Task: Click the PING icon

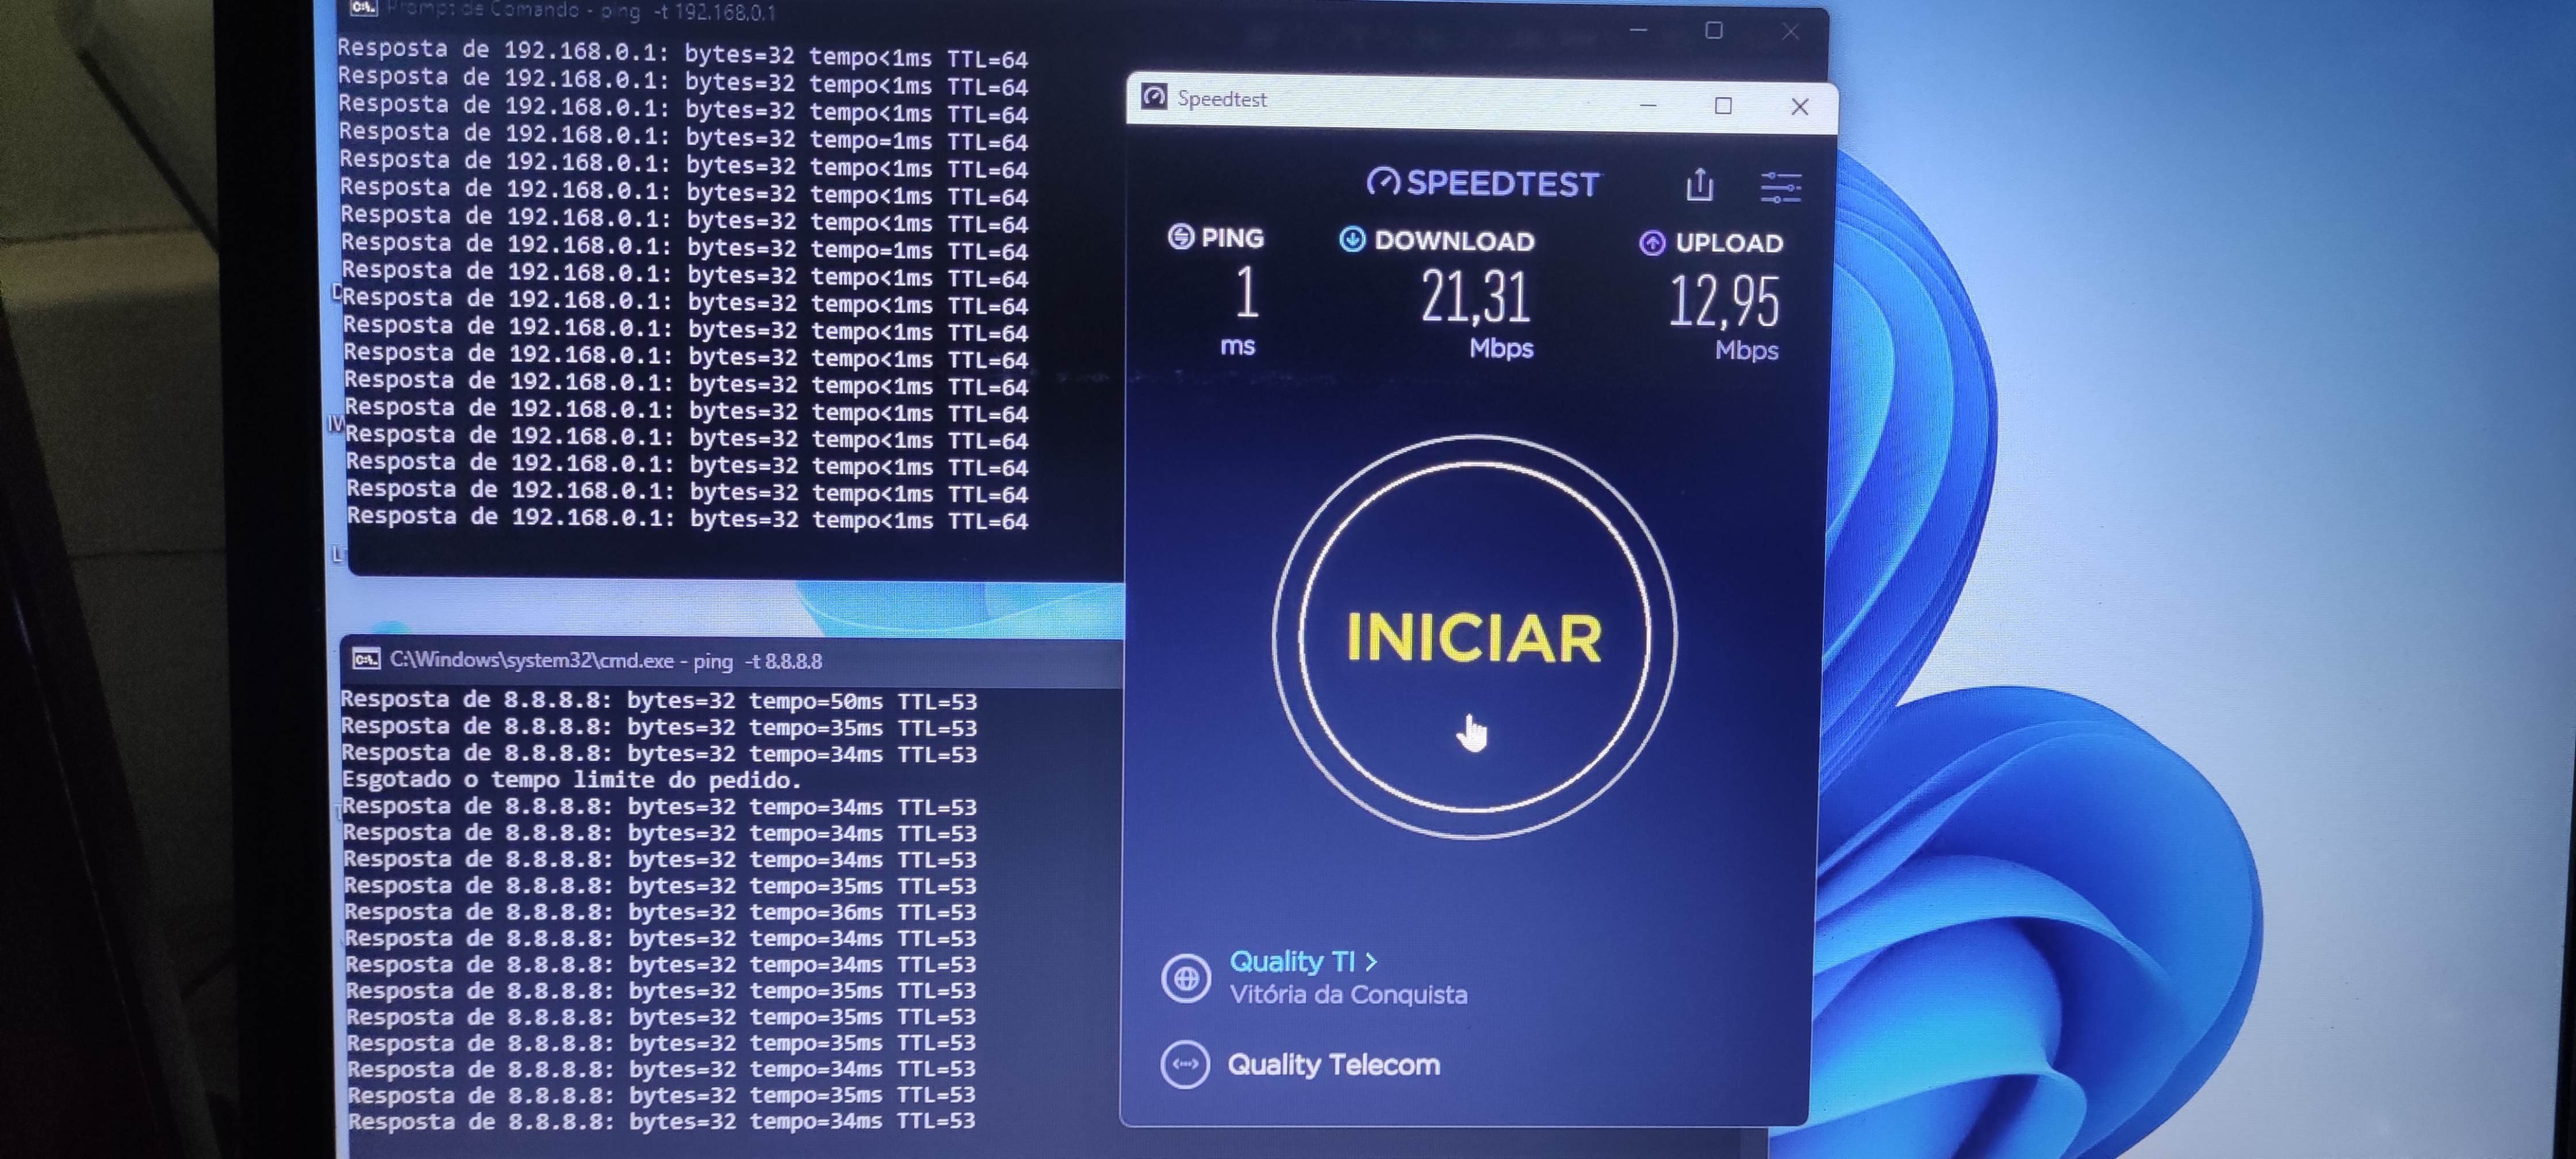Action: click(1180, 237)
